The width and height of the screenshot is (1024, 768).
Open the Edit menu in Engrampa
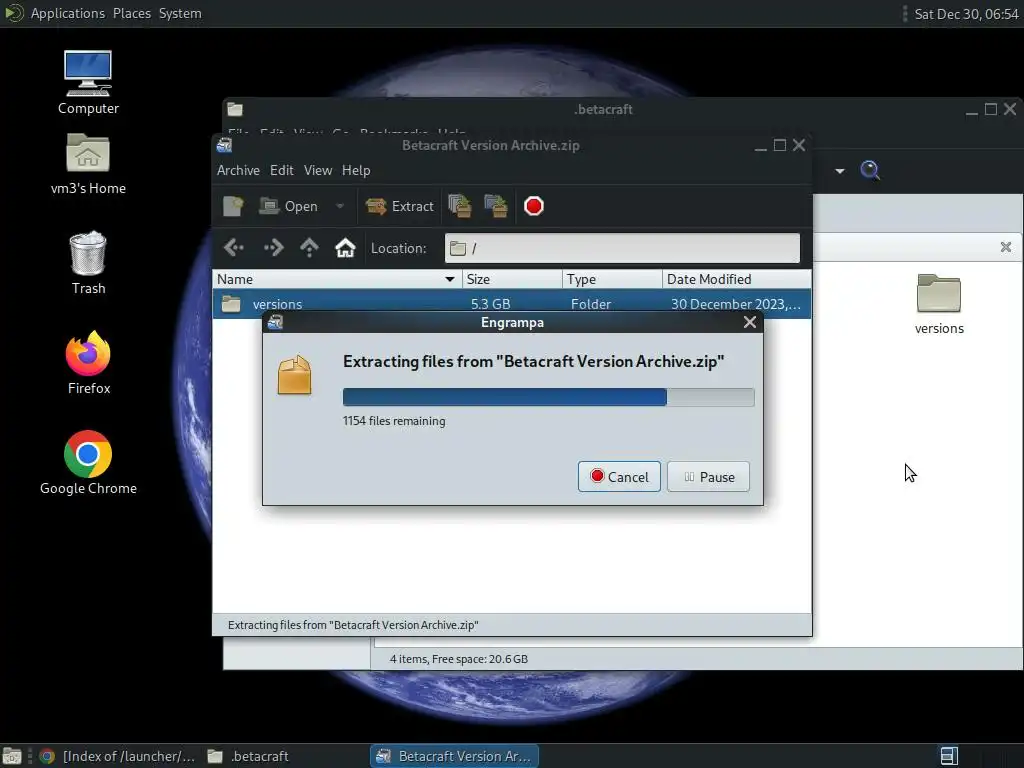tap(281, 170)
